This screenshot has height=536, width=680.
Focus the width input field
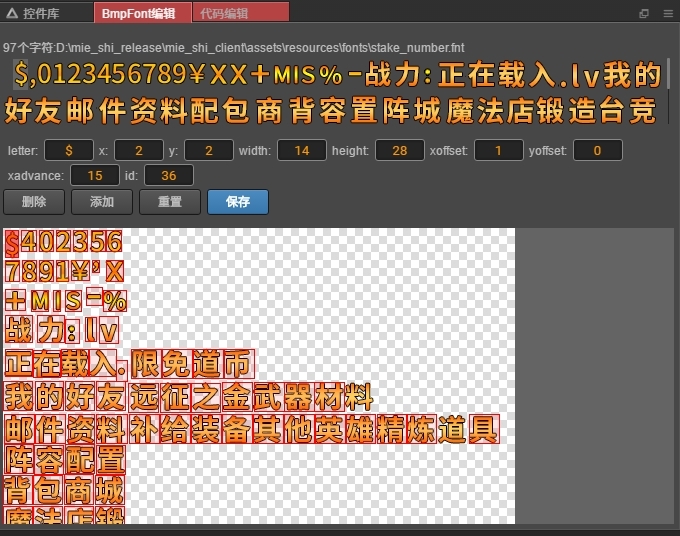(x=302, y=150)
